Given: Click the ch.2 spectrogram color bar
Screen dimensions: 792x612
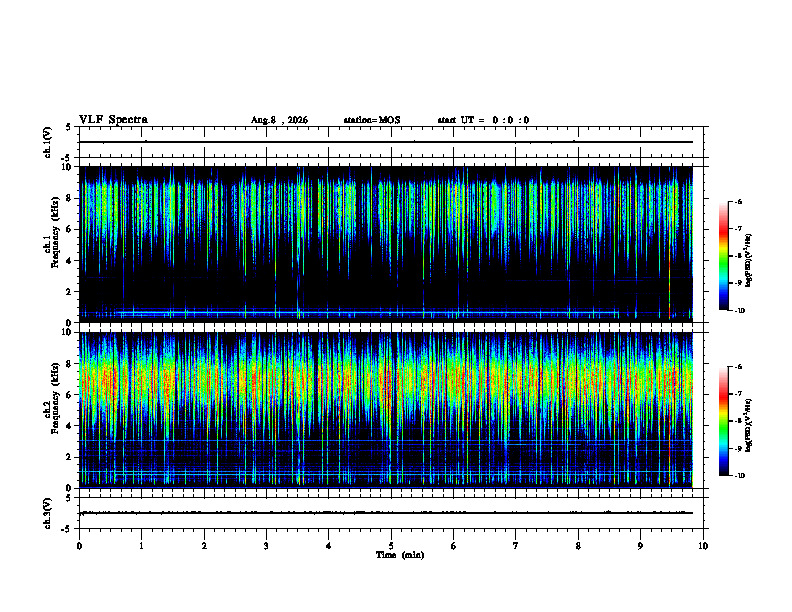Looking at the screenshot, I should pyautogui.click(x=723, y=421).
